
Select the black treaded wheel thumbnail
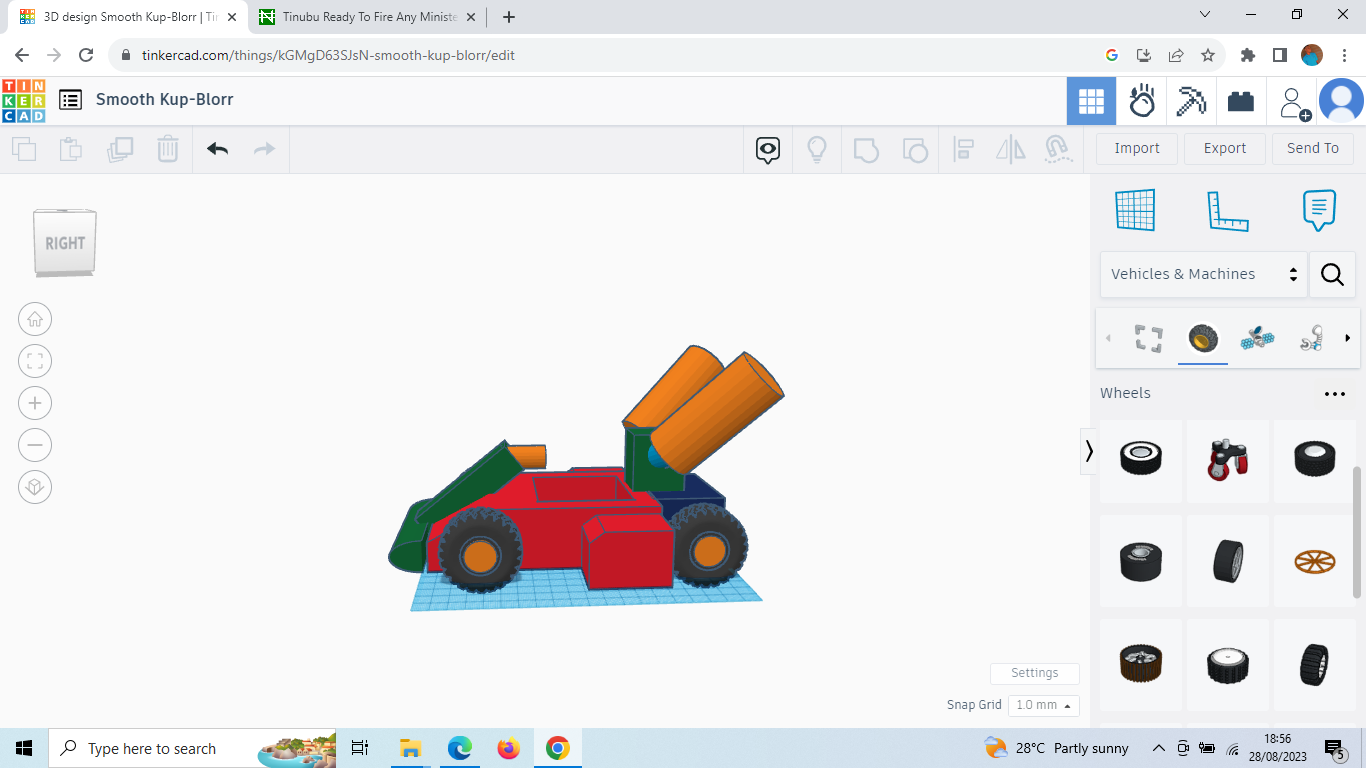(x=1314, y=460)
